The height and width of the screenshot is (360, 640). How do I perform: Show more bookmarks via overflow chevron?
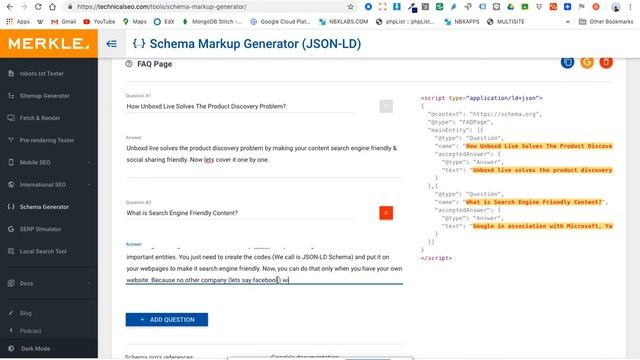[568, 22]
